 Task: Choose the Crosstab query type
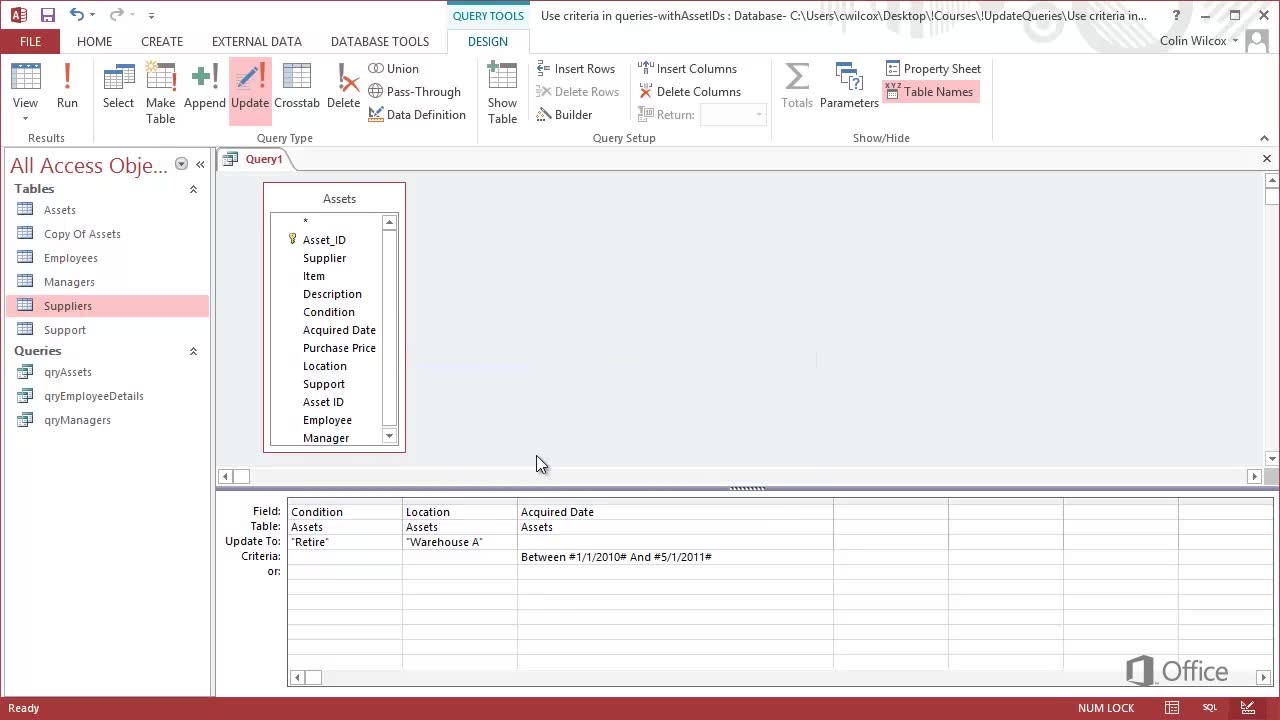click(297, 86)
